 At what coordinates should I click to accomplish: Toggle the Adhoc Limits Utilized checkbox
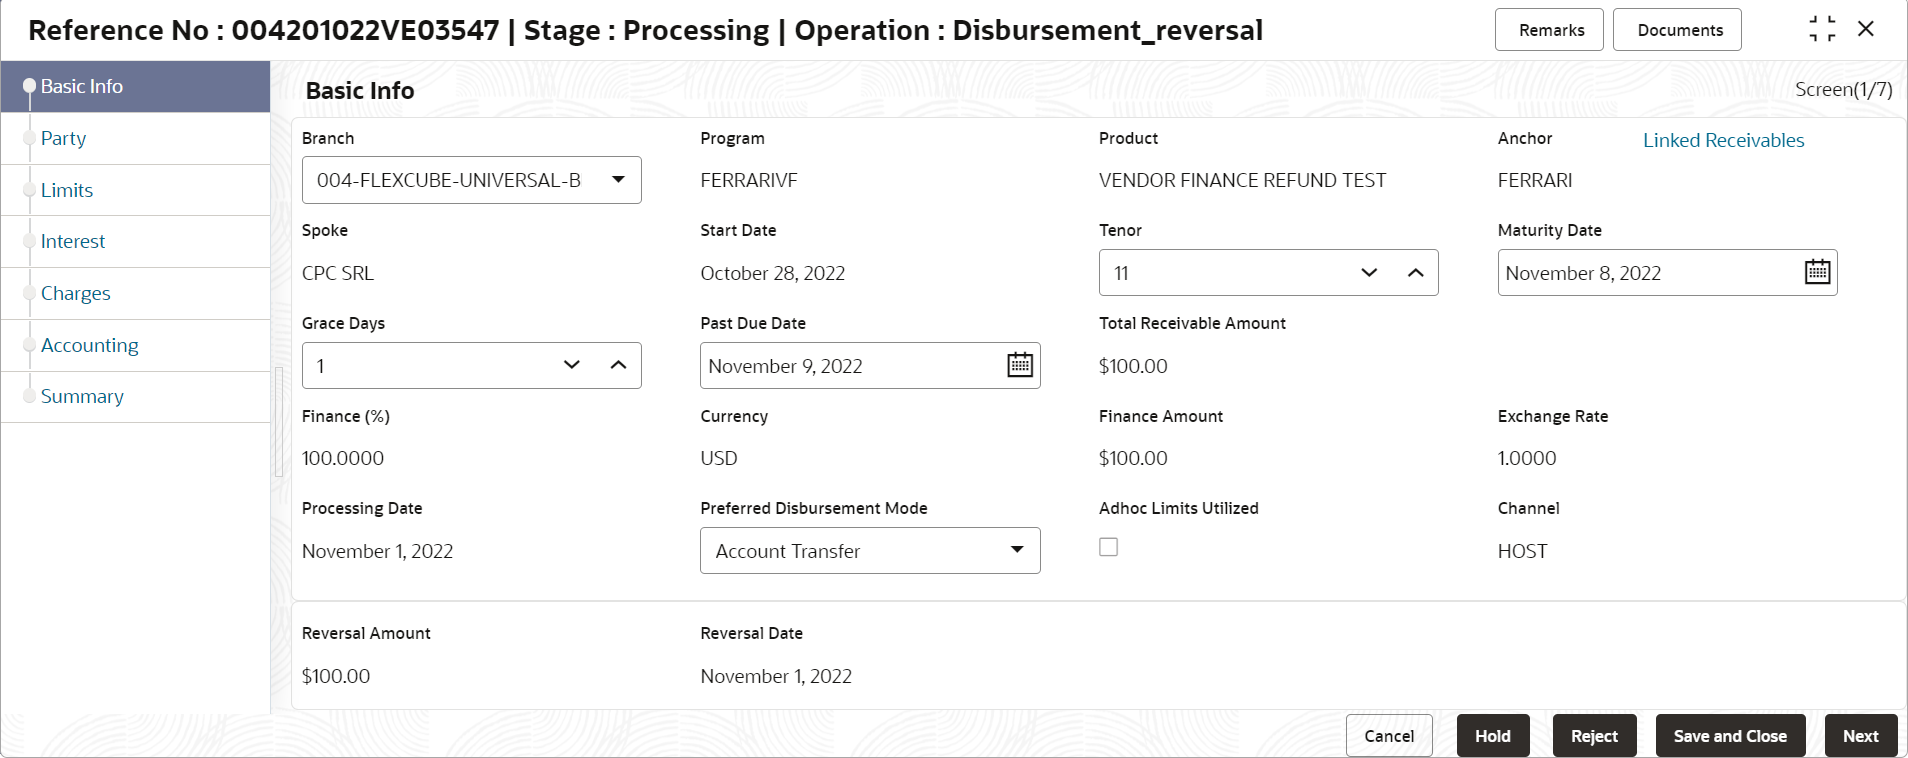point(1108,547)
